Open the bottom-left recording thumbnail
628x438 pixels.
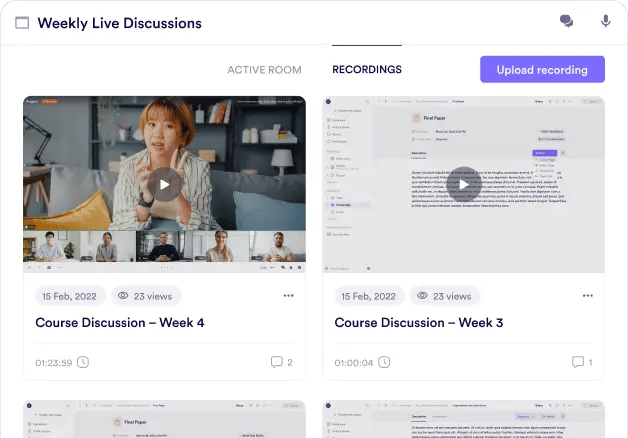165,419
